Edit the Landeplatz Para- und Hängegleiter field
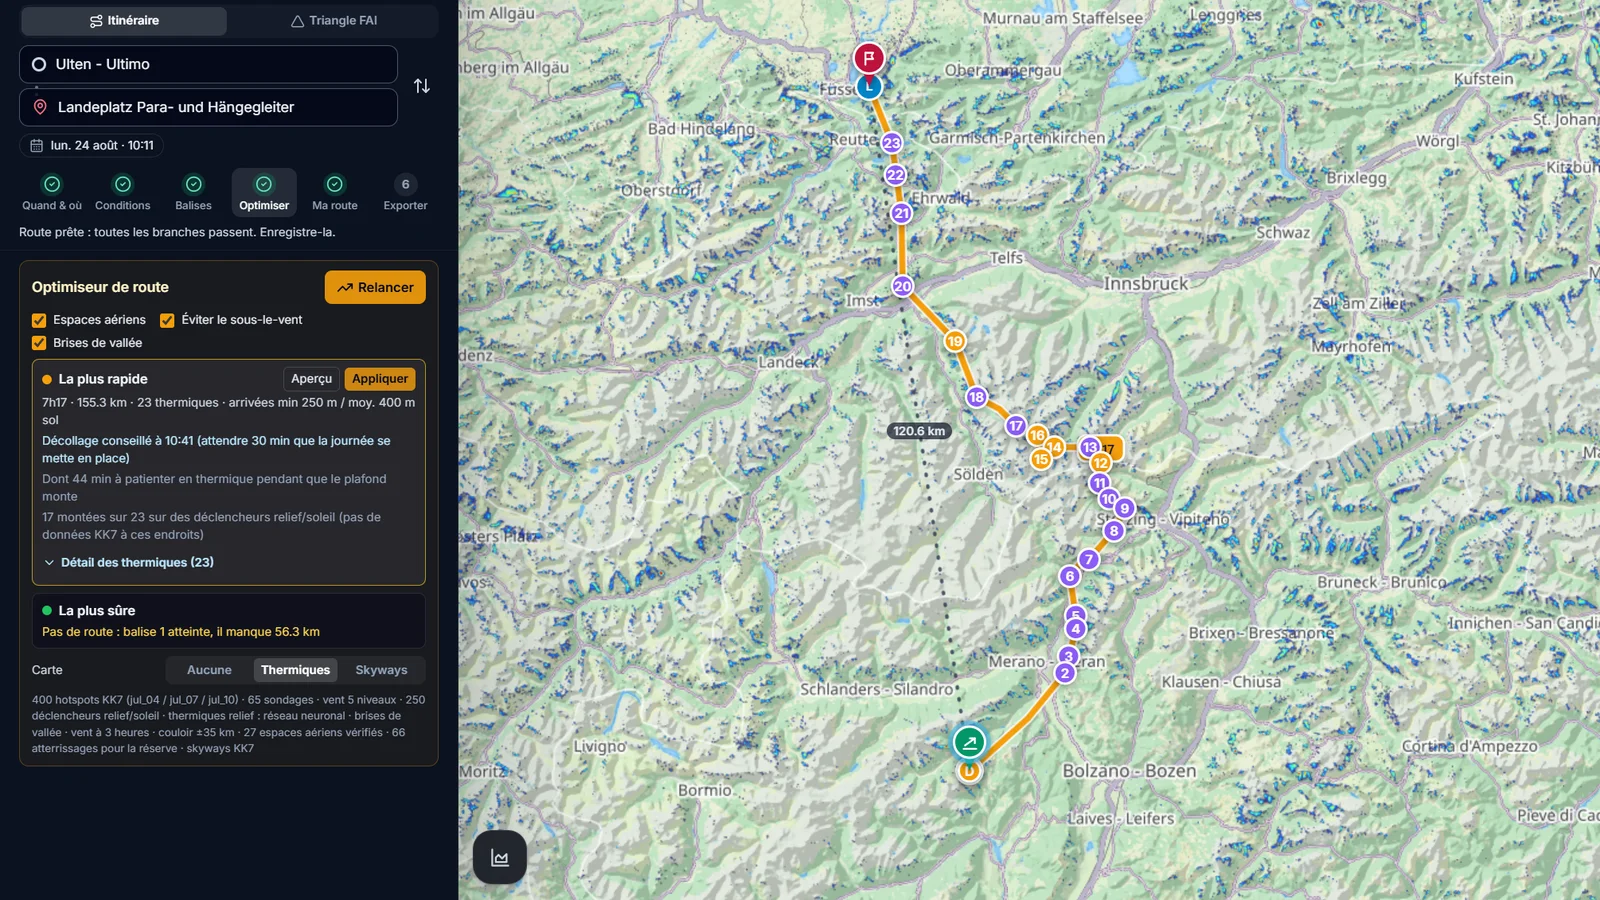The image size is (1600, 900). (x=208, y=107)
